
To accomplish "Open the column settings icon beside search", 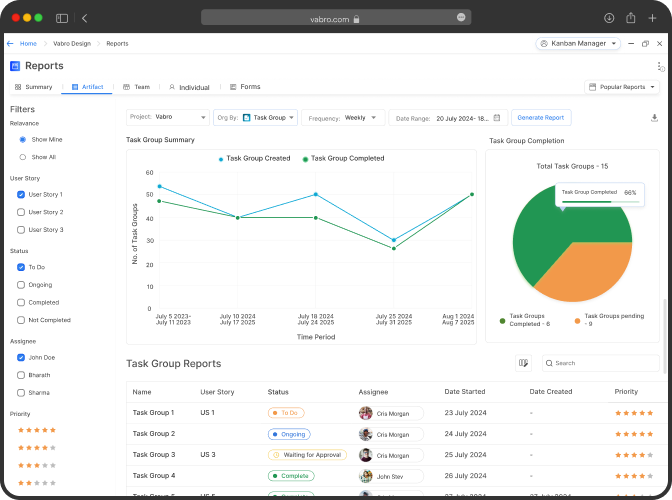I will click(523, 363).
